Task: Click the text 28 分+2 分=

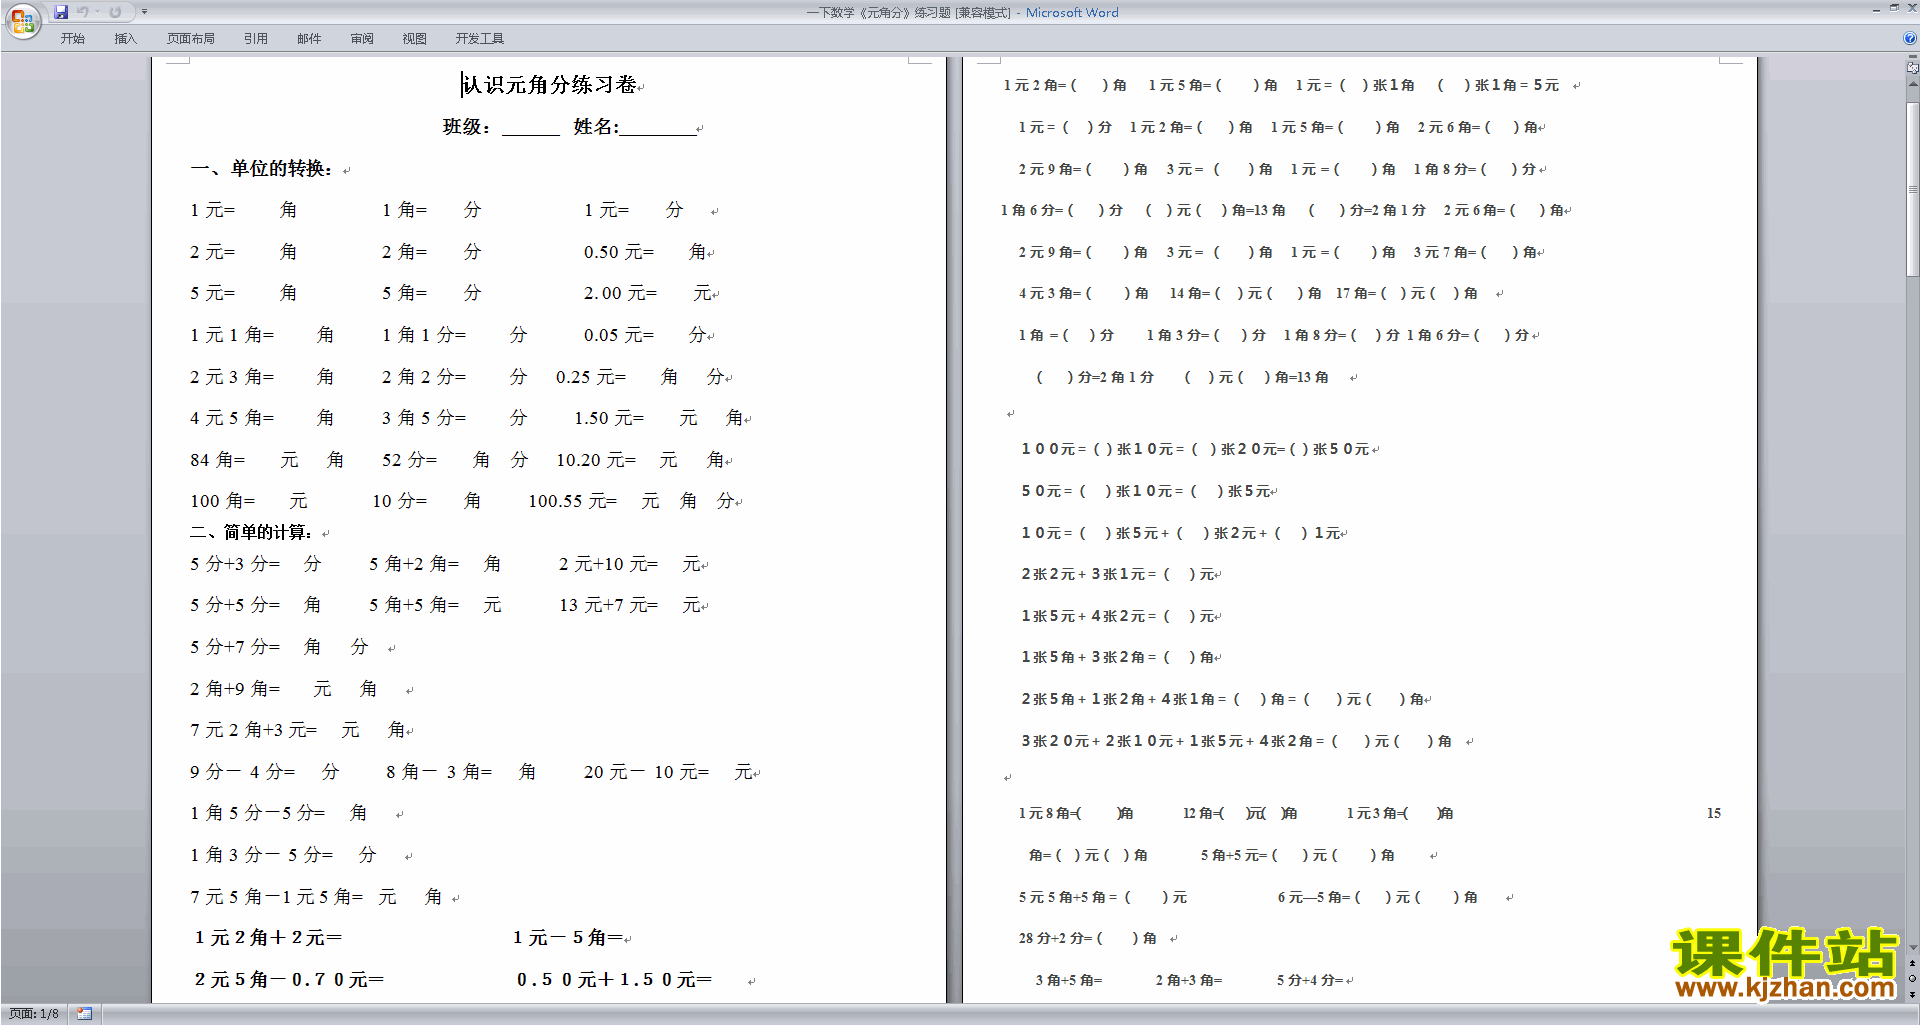Action: point(1056,939)
